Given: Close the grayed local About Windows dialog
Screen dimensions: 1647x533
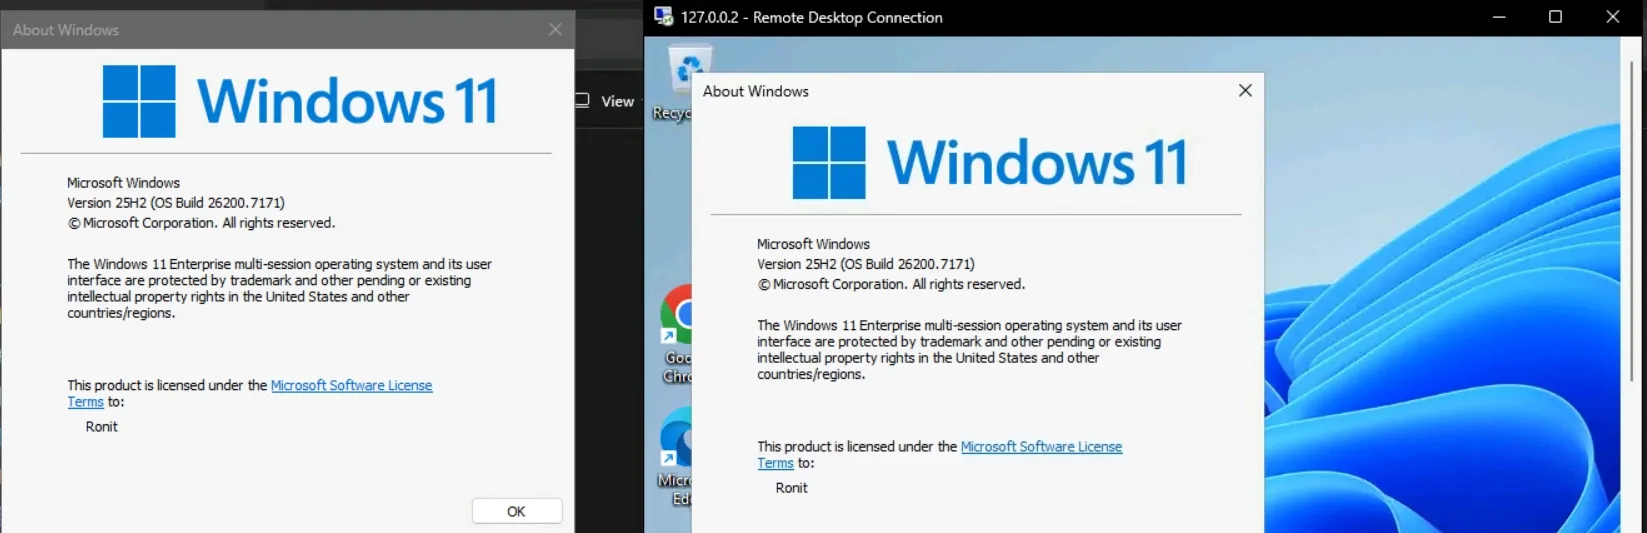Looking at the screenshot, I should point(555,30).
